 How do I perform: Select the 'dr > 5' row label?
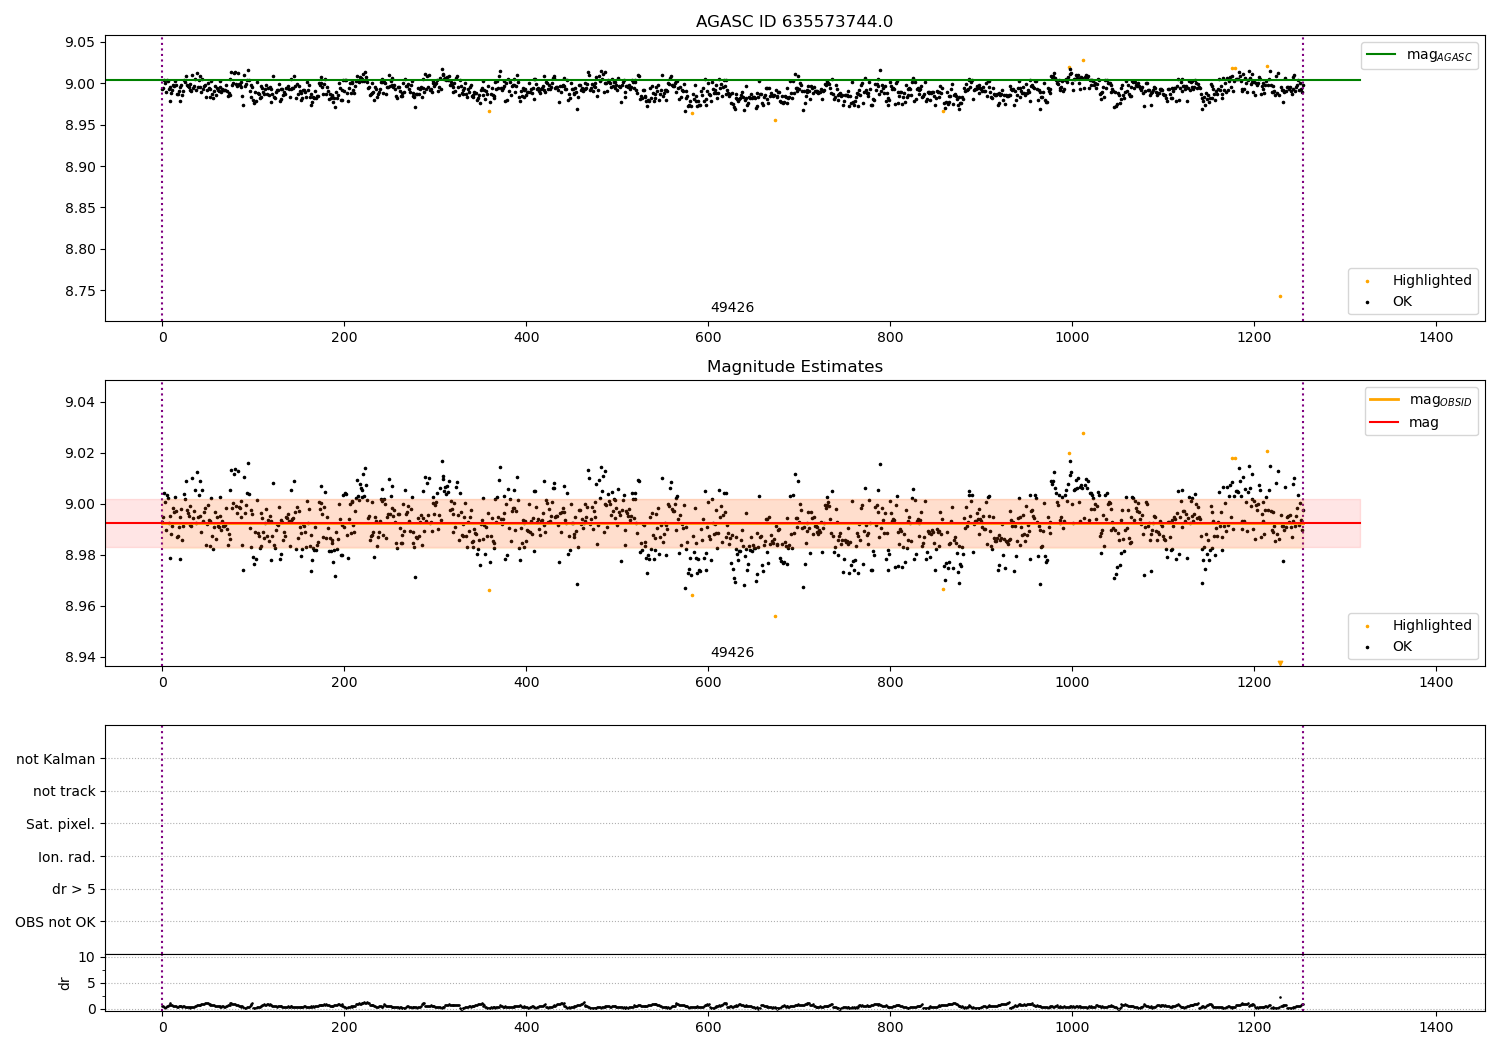point(74,889)
